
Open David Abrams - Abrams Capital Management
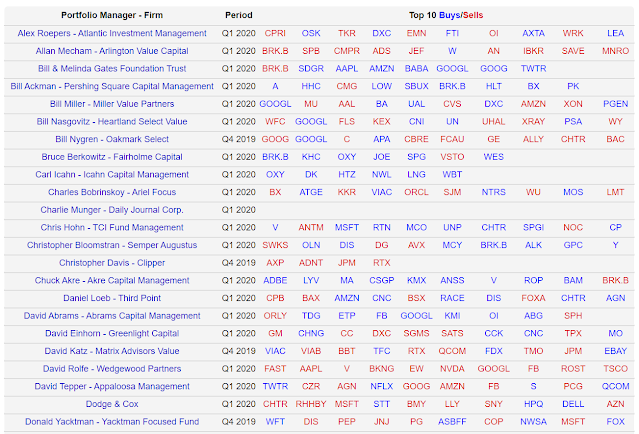(112, 316)
